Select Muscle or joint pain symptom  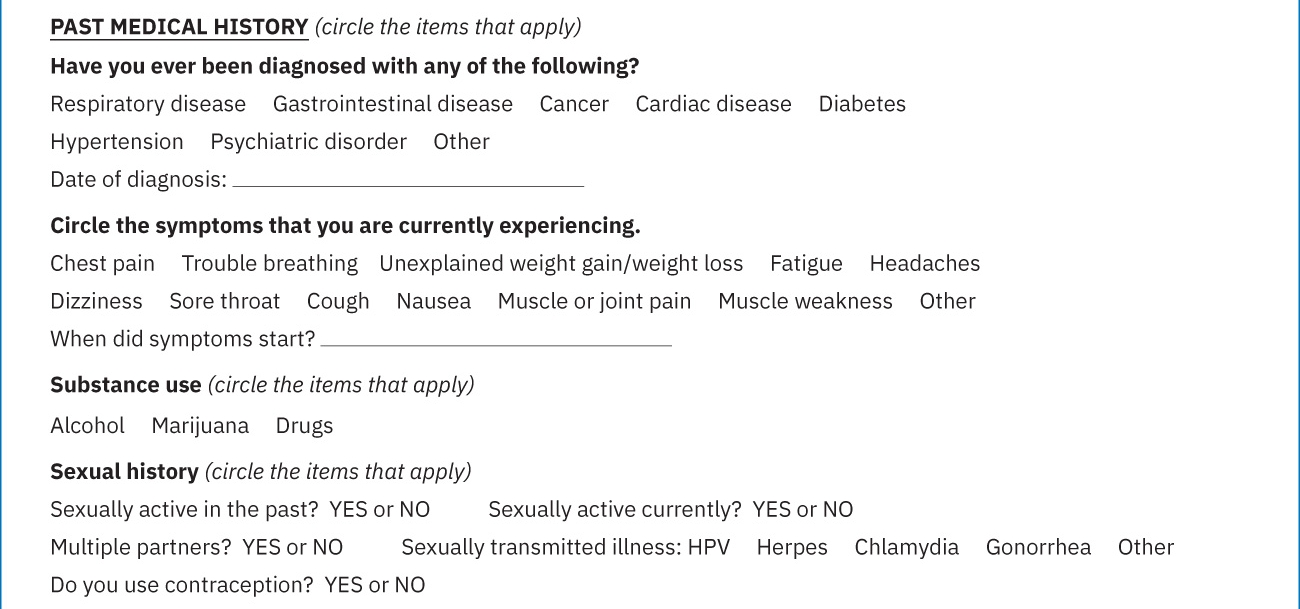tap(594, 302)
